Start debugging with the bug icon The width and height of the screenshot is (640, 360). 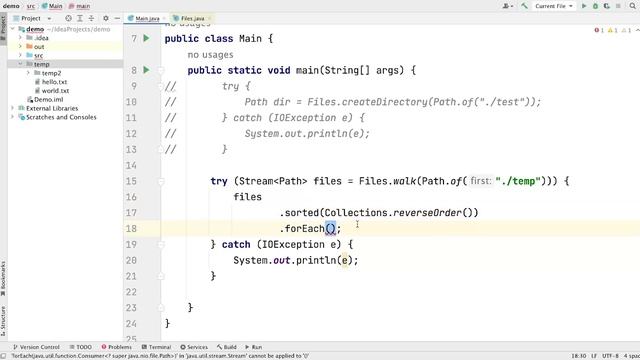point(596,6)
